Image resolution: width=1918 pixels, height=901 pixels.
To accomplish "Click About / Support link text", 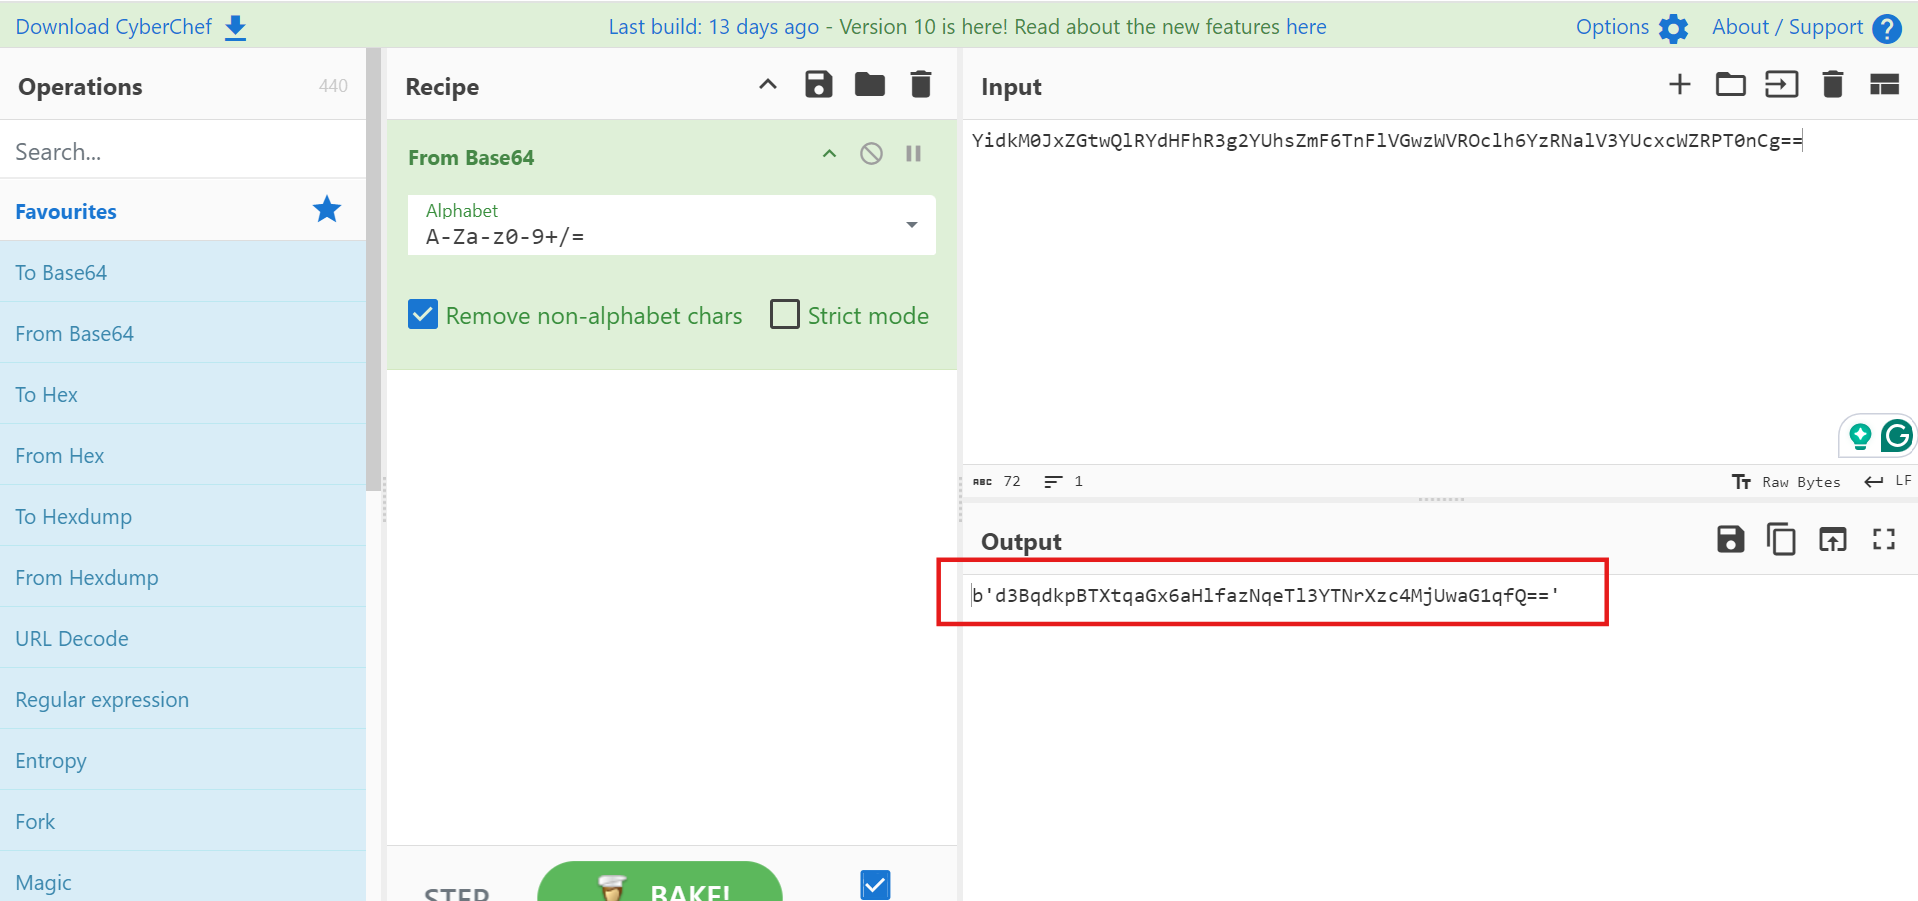I will [x=1787, y=27].
